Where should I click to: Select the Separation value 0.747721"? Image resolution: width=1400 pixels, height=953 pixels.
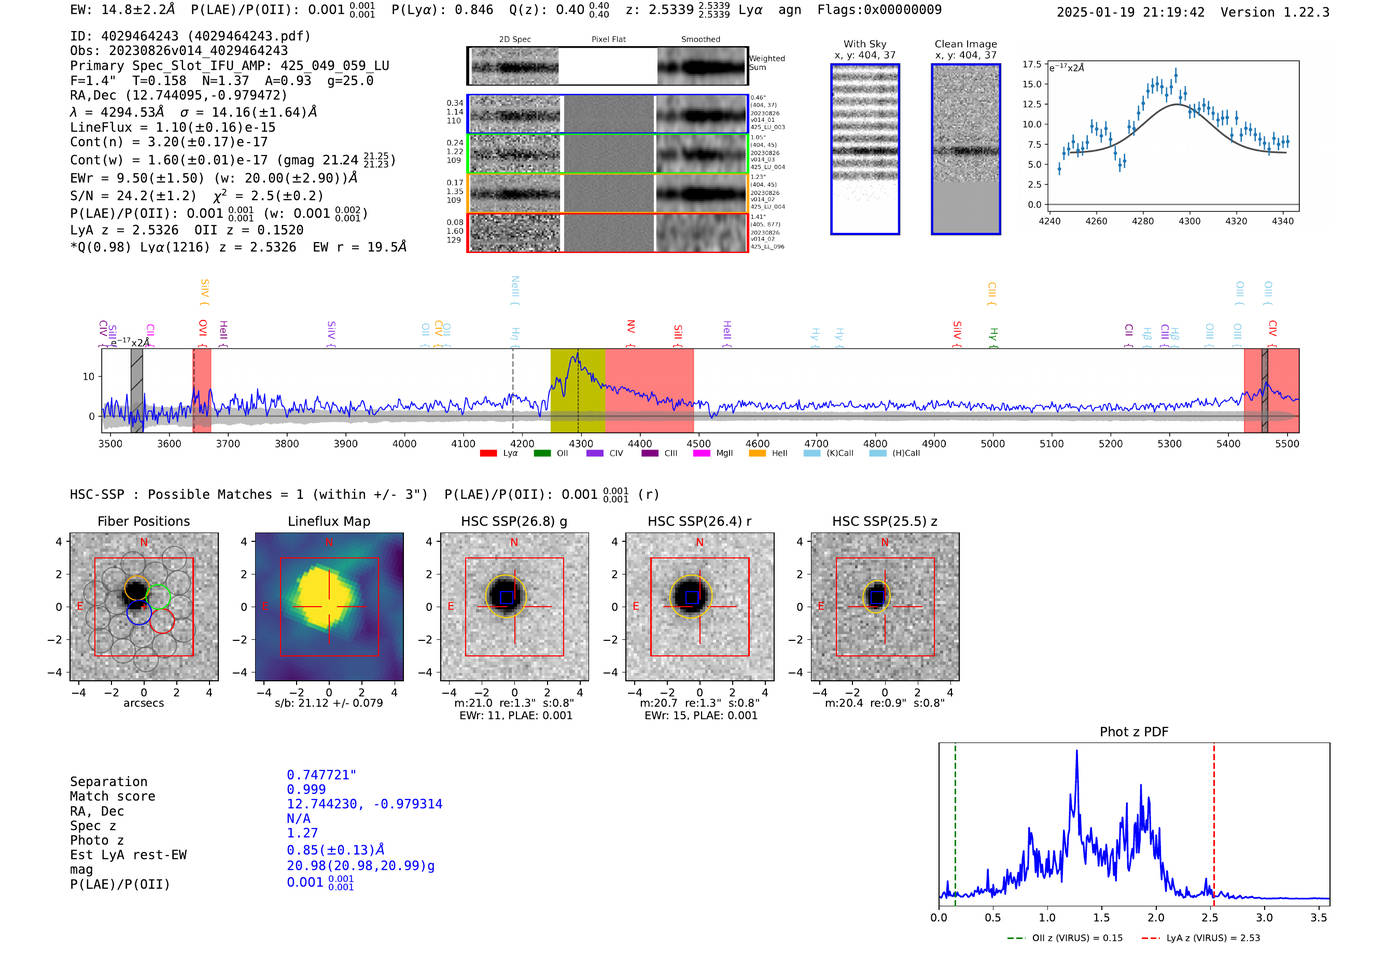[x=322, y=775]
